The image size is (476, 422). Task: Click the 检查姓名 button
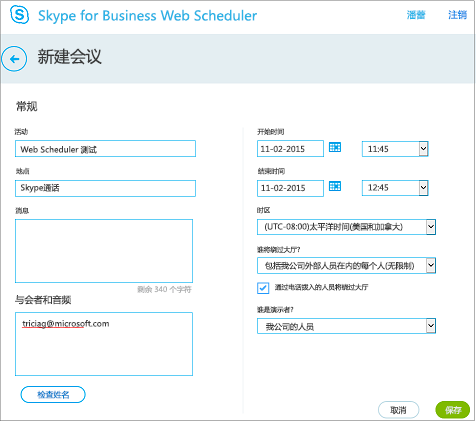point(53,395)
